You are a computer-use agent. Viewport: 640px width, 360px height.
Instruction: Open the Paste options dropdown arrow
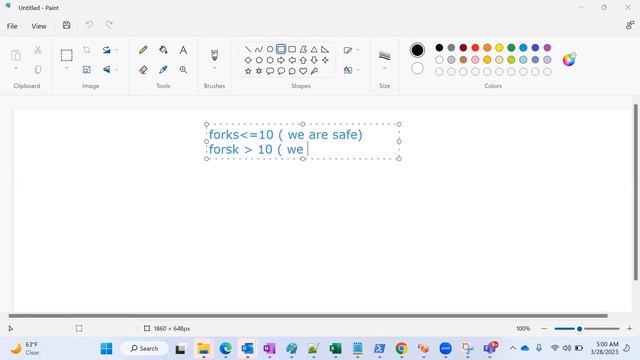(16, 68)
